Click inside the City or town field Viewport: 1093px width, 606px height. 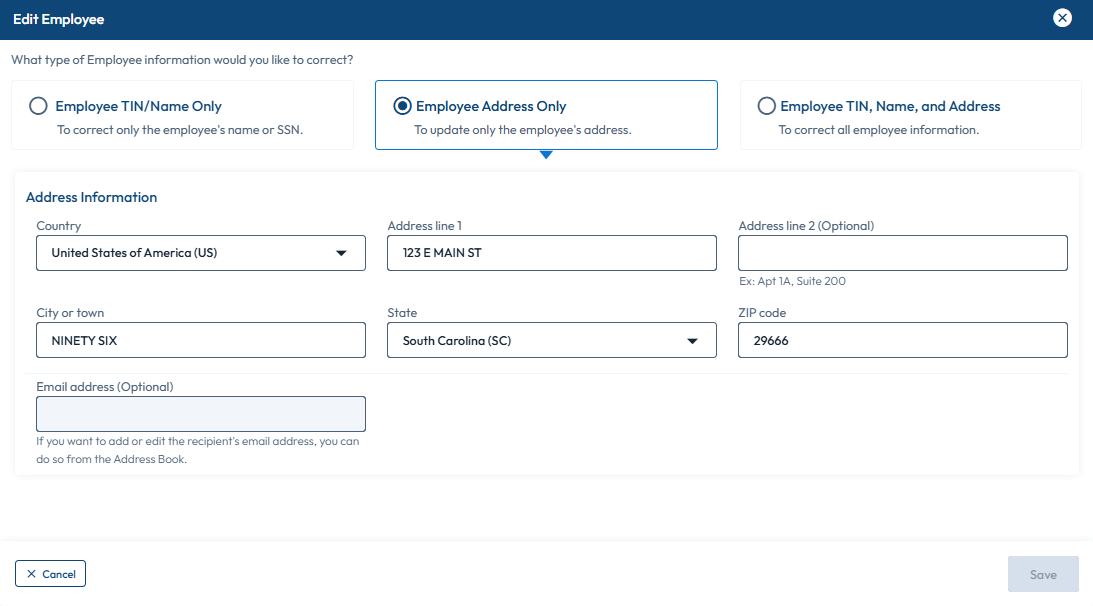(200, 340)
